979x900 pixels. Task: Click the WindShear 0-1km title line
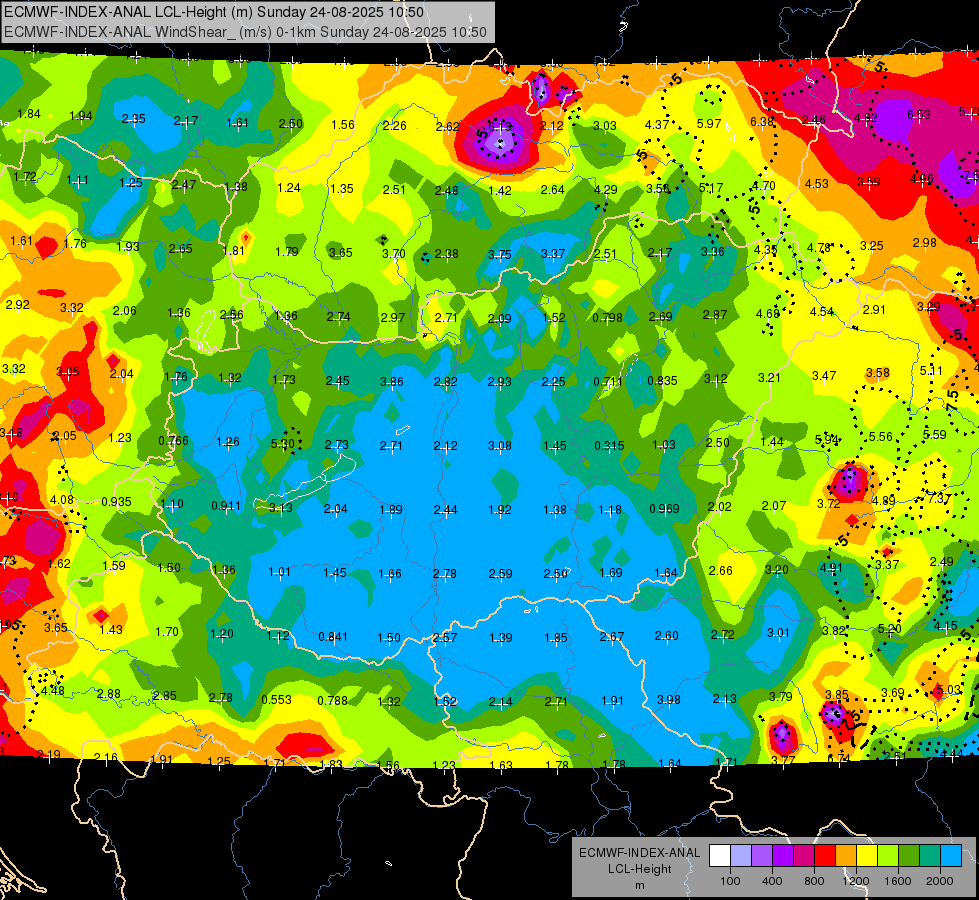pos(245,32)
